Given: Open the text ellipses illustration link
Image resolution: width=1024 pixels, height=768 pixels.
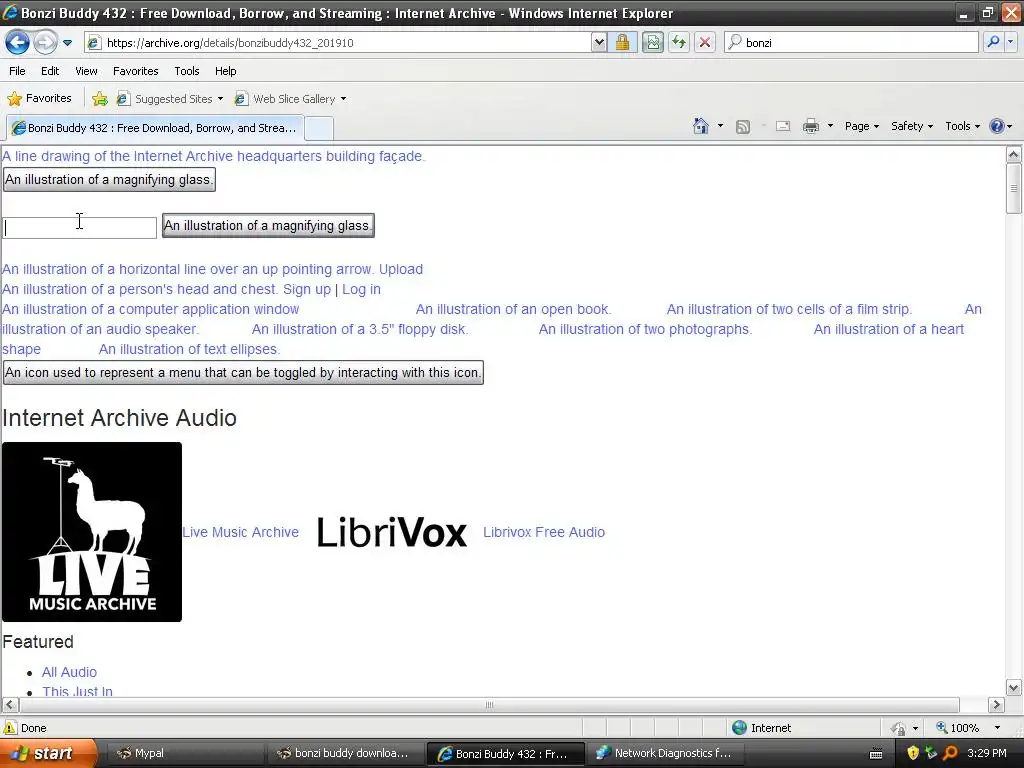Looking at the screenshot, I should [189, 349].
